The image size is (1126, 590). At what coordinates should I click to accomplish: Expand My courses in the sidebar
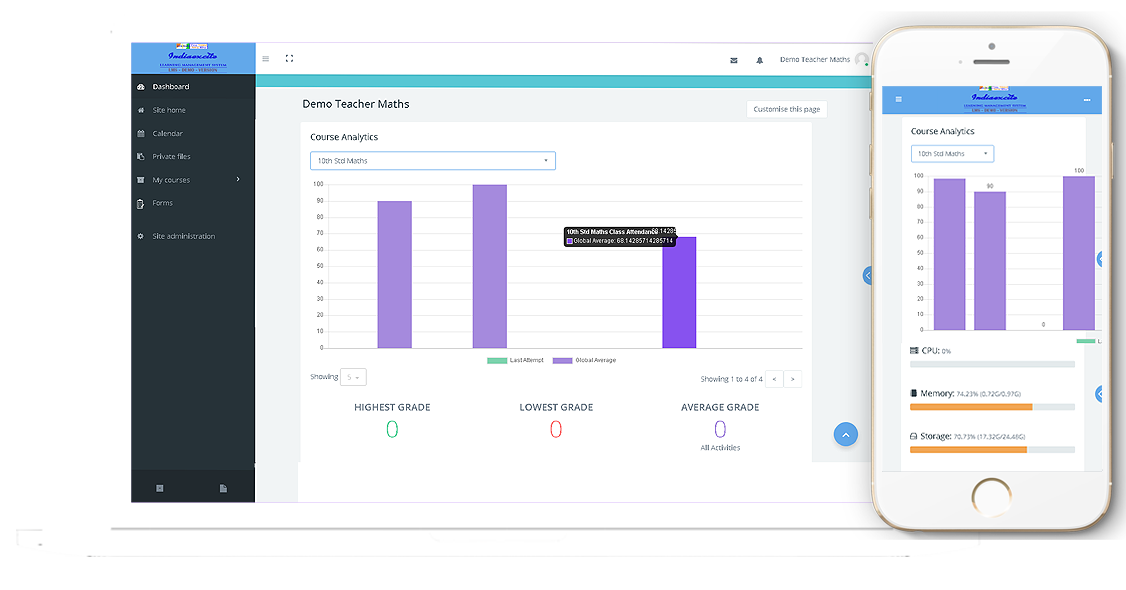coord(190,180)
